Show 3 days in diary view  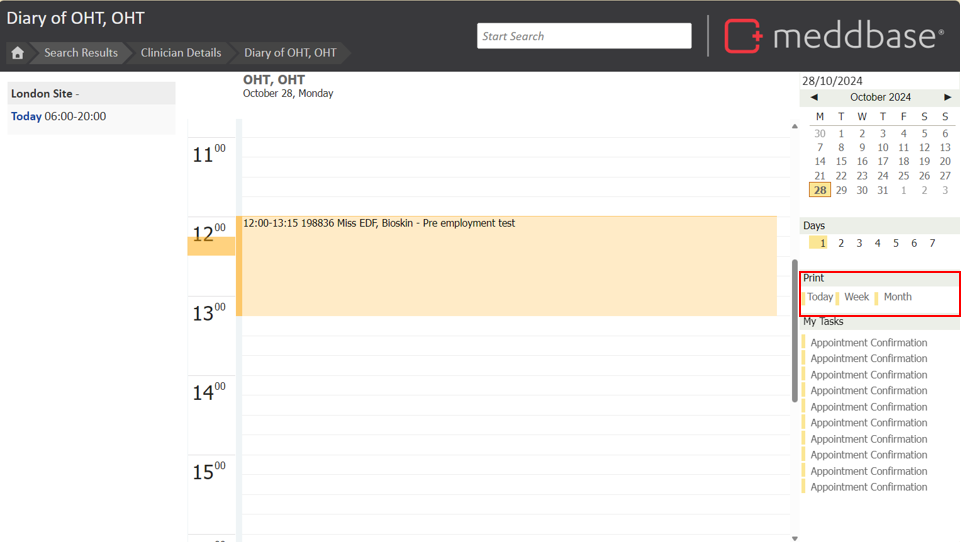(859, 243)
